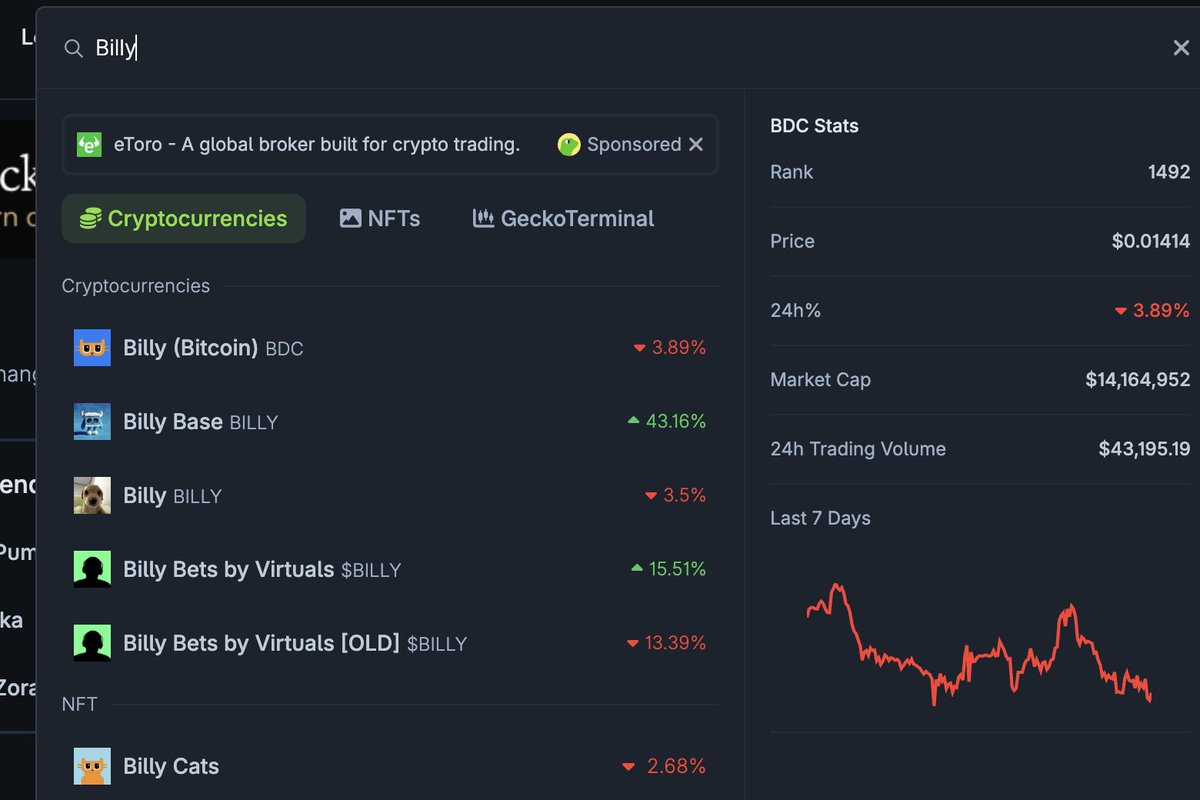Select the Cryptocurrencies tab

click(184, 218)
